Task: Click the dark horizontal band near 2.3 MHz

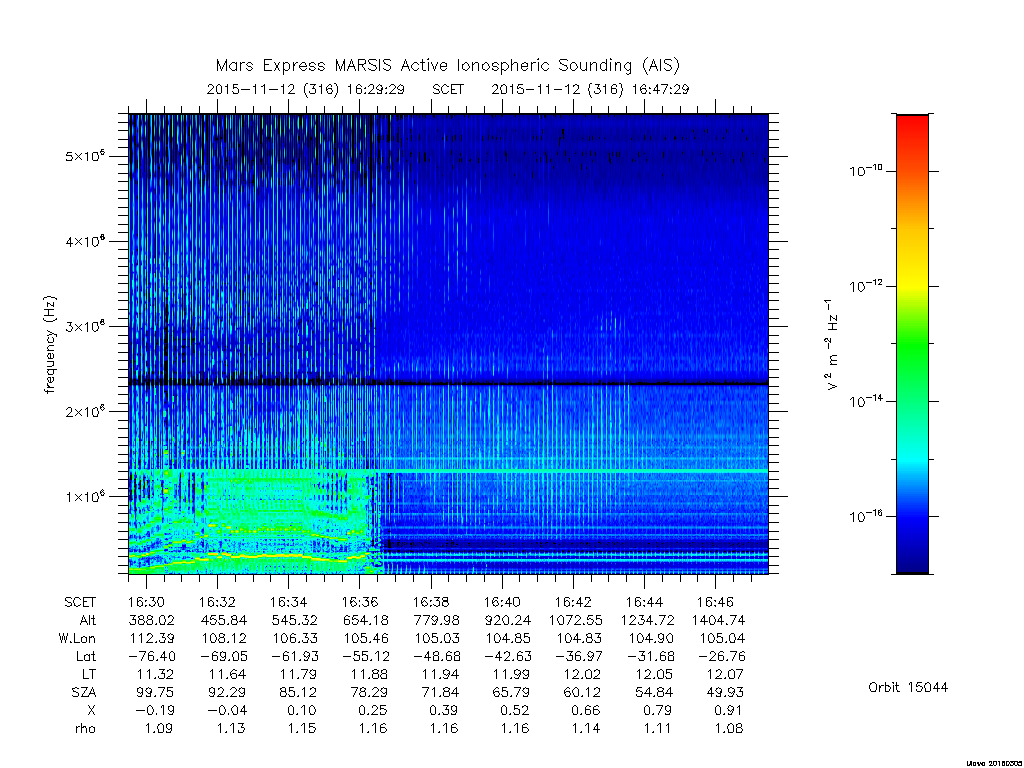Action: coord(448,383)
